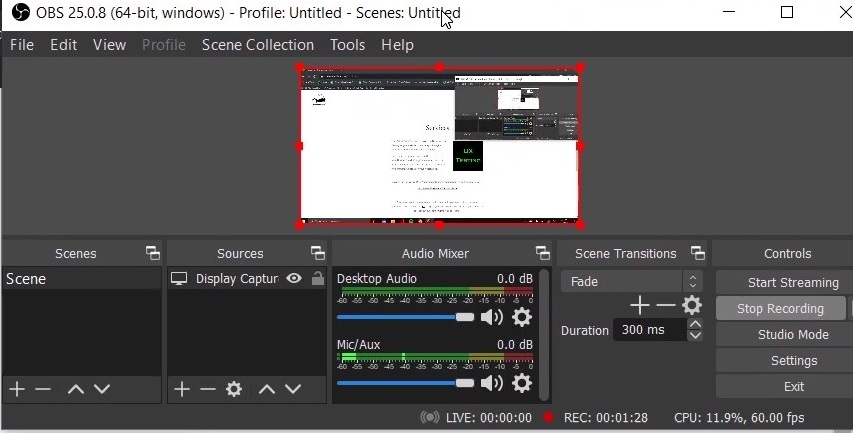
Task: Hide the Display Capture source
Action: (x=294, y=279)
